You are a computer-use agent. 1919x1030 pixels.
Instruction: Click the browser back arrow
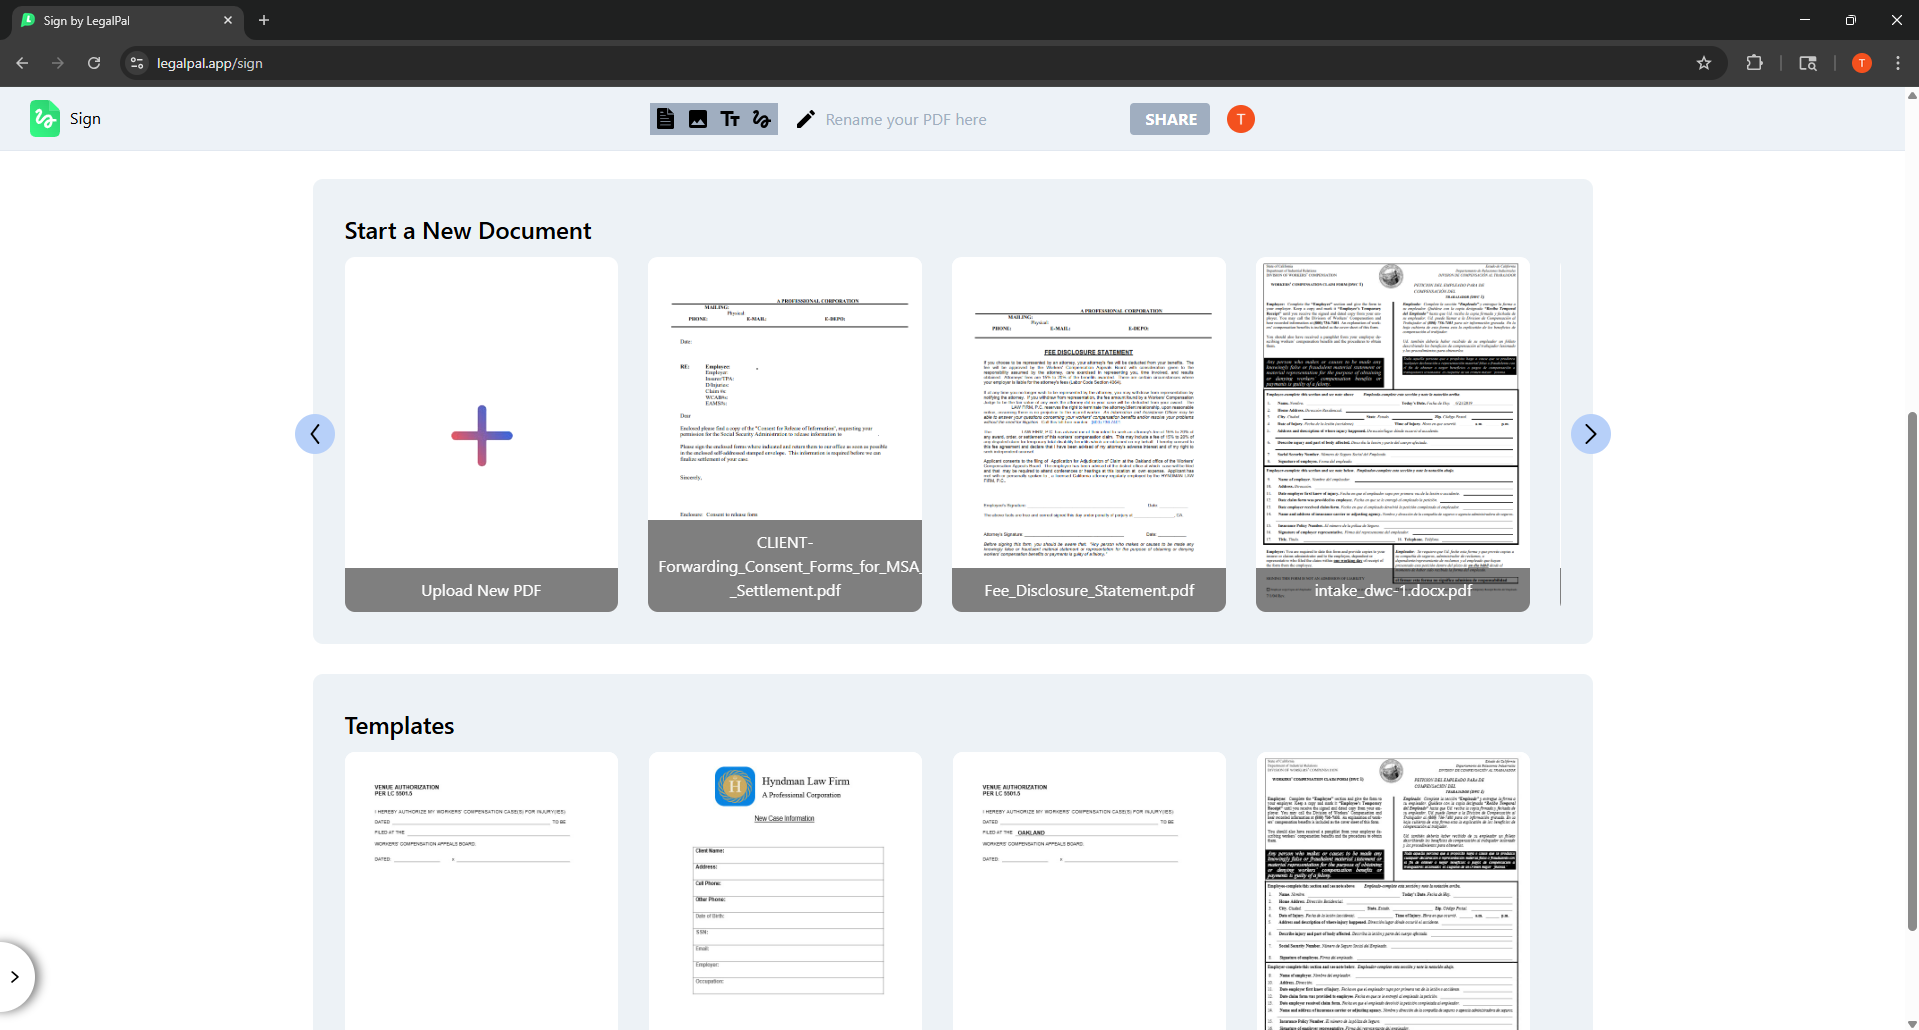(22, 63)
